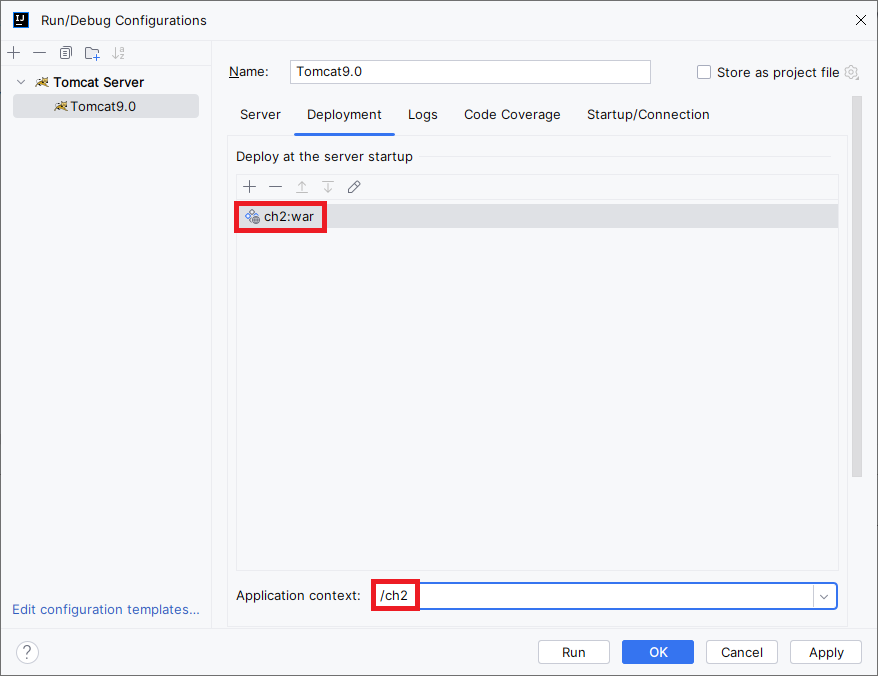The height and width of the screenshot is (676, 878).
Task: Open the project file storage settings gear
Action: (852, 72)
